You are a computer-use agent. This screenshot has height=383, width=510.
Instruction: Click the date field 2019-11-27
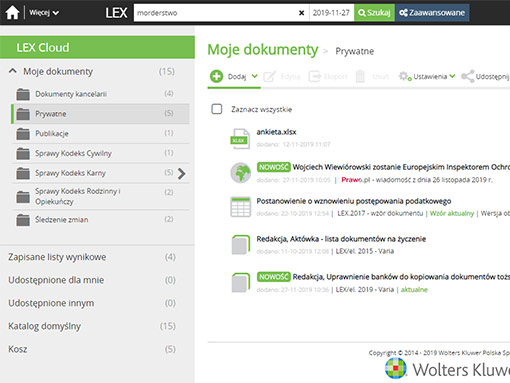[331, 13]
